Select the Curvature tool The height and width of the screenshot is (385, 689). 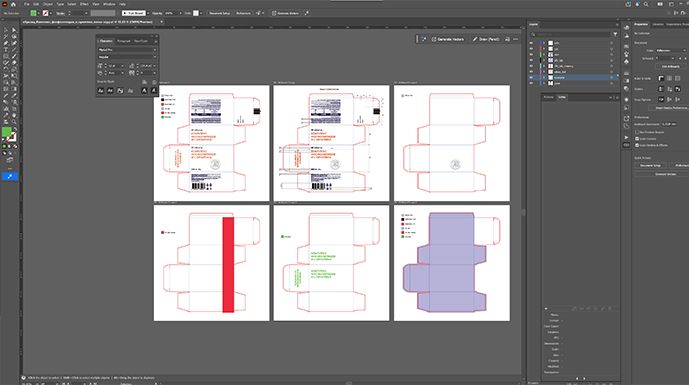14,43
